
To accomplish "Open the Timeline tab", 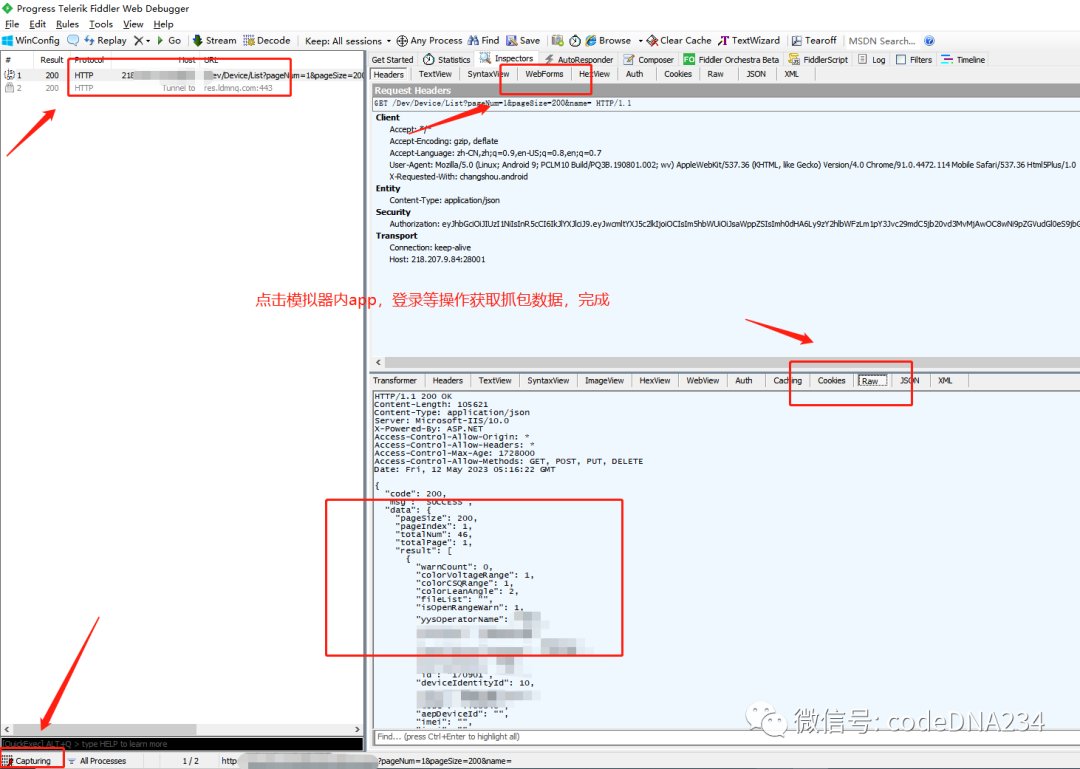I will click(963, 60).
